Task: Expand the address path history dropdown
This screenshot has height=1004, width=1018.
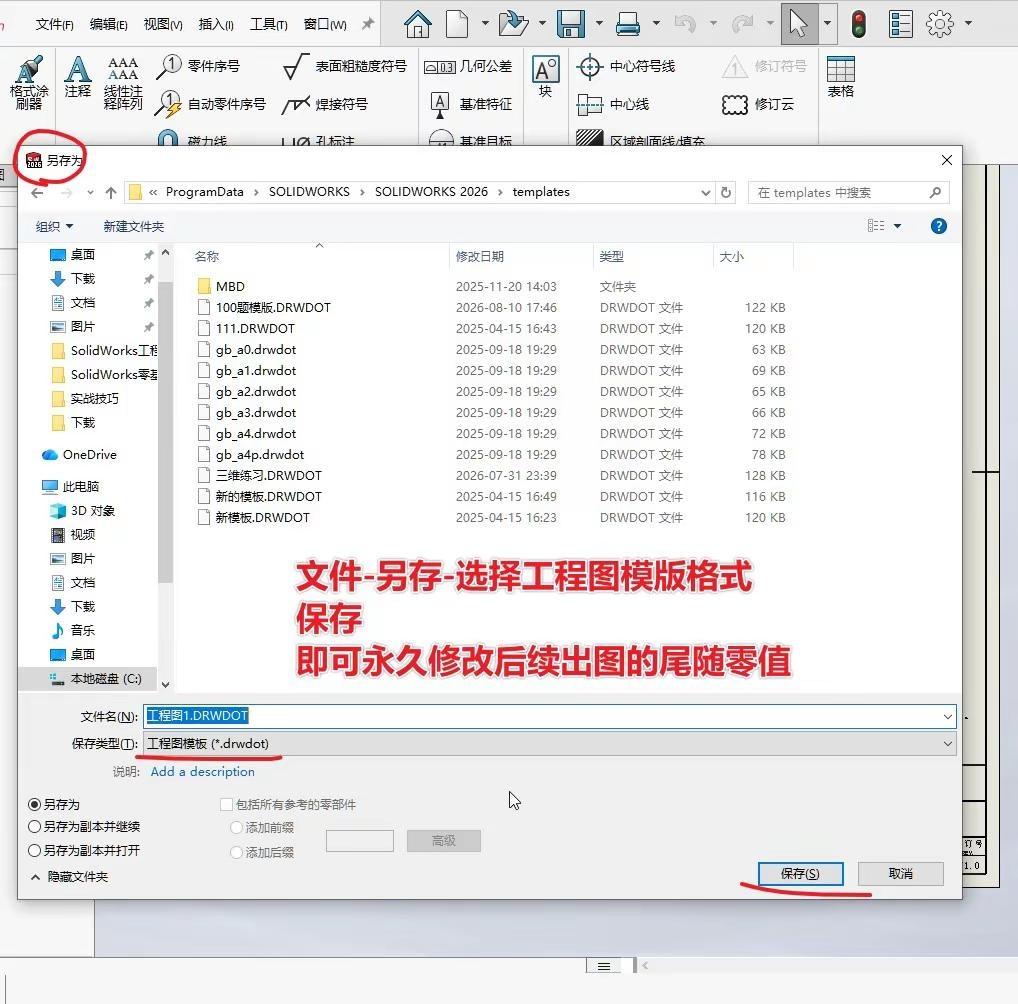Action: point(706,193)
